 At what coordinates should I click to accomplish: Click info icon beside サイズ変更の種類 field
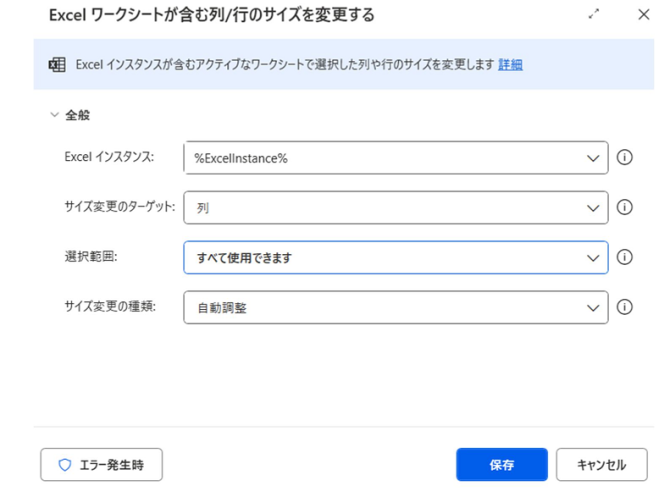[x=625, y=307]
